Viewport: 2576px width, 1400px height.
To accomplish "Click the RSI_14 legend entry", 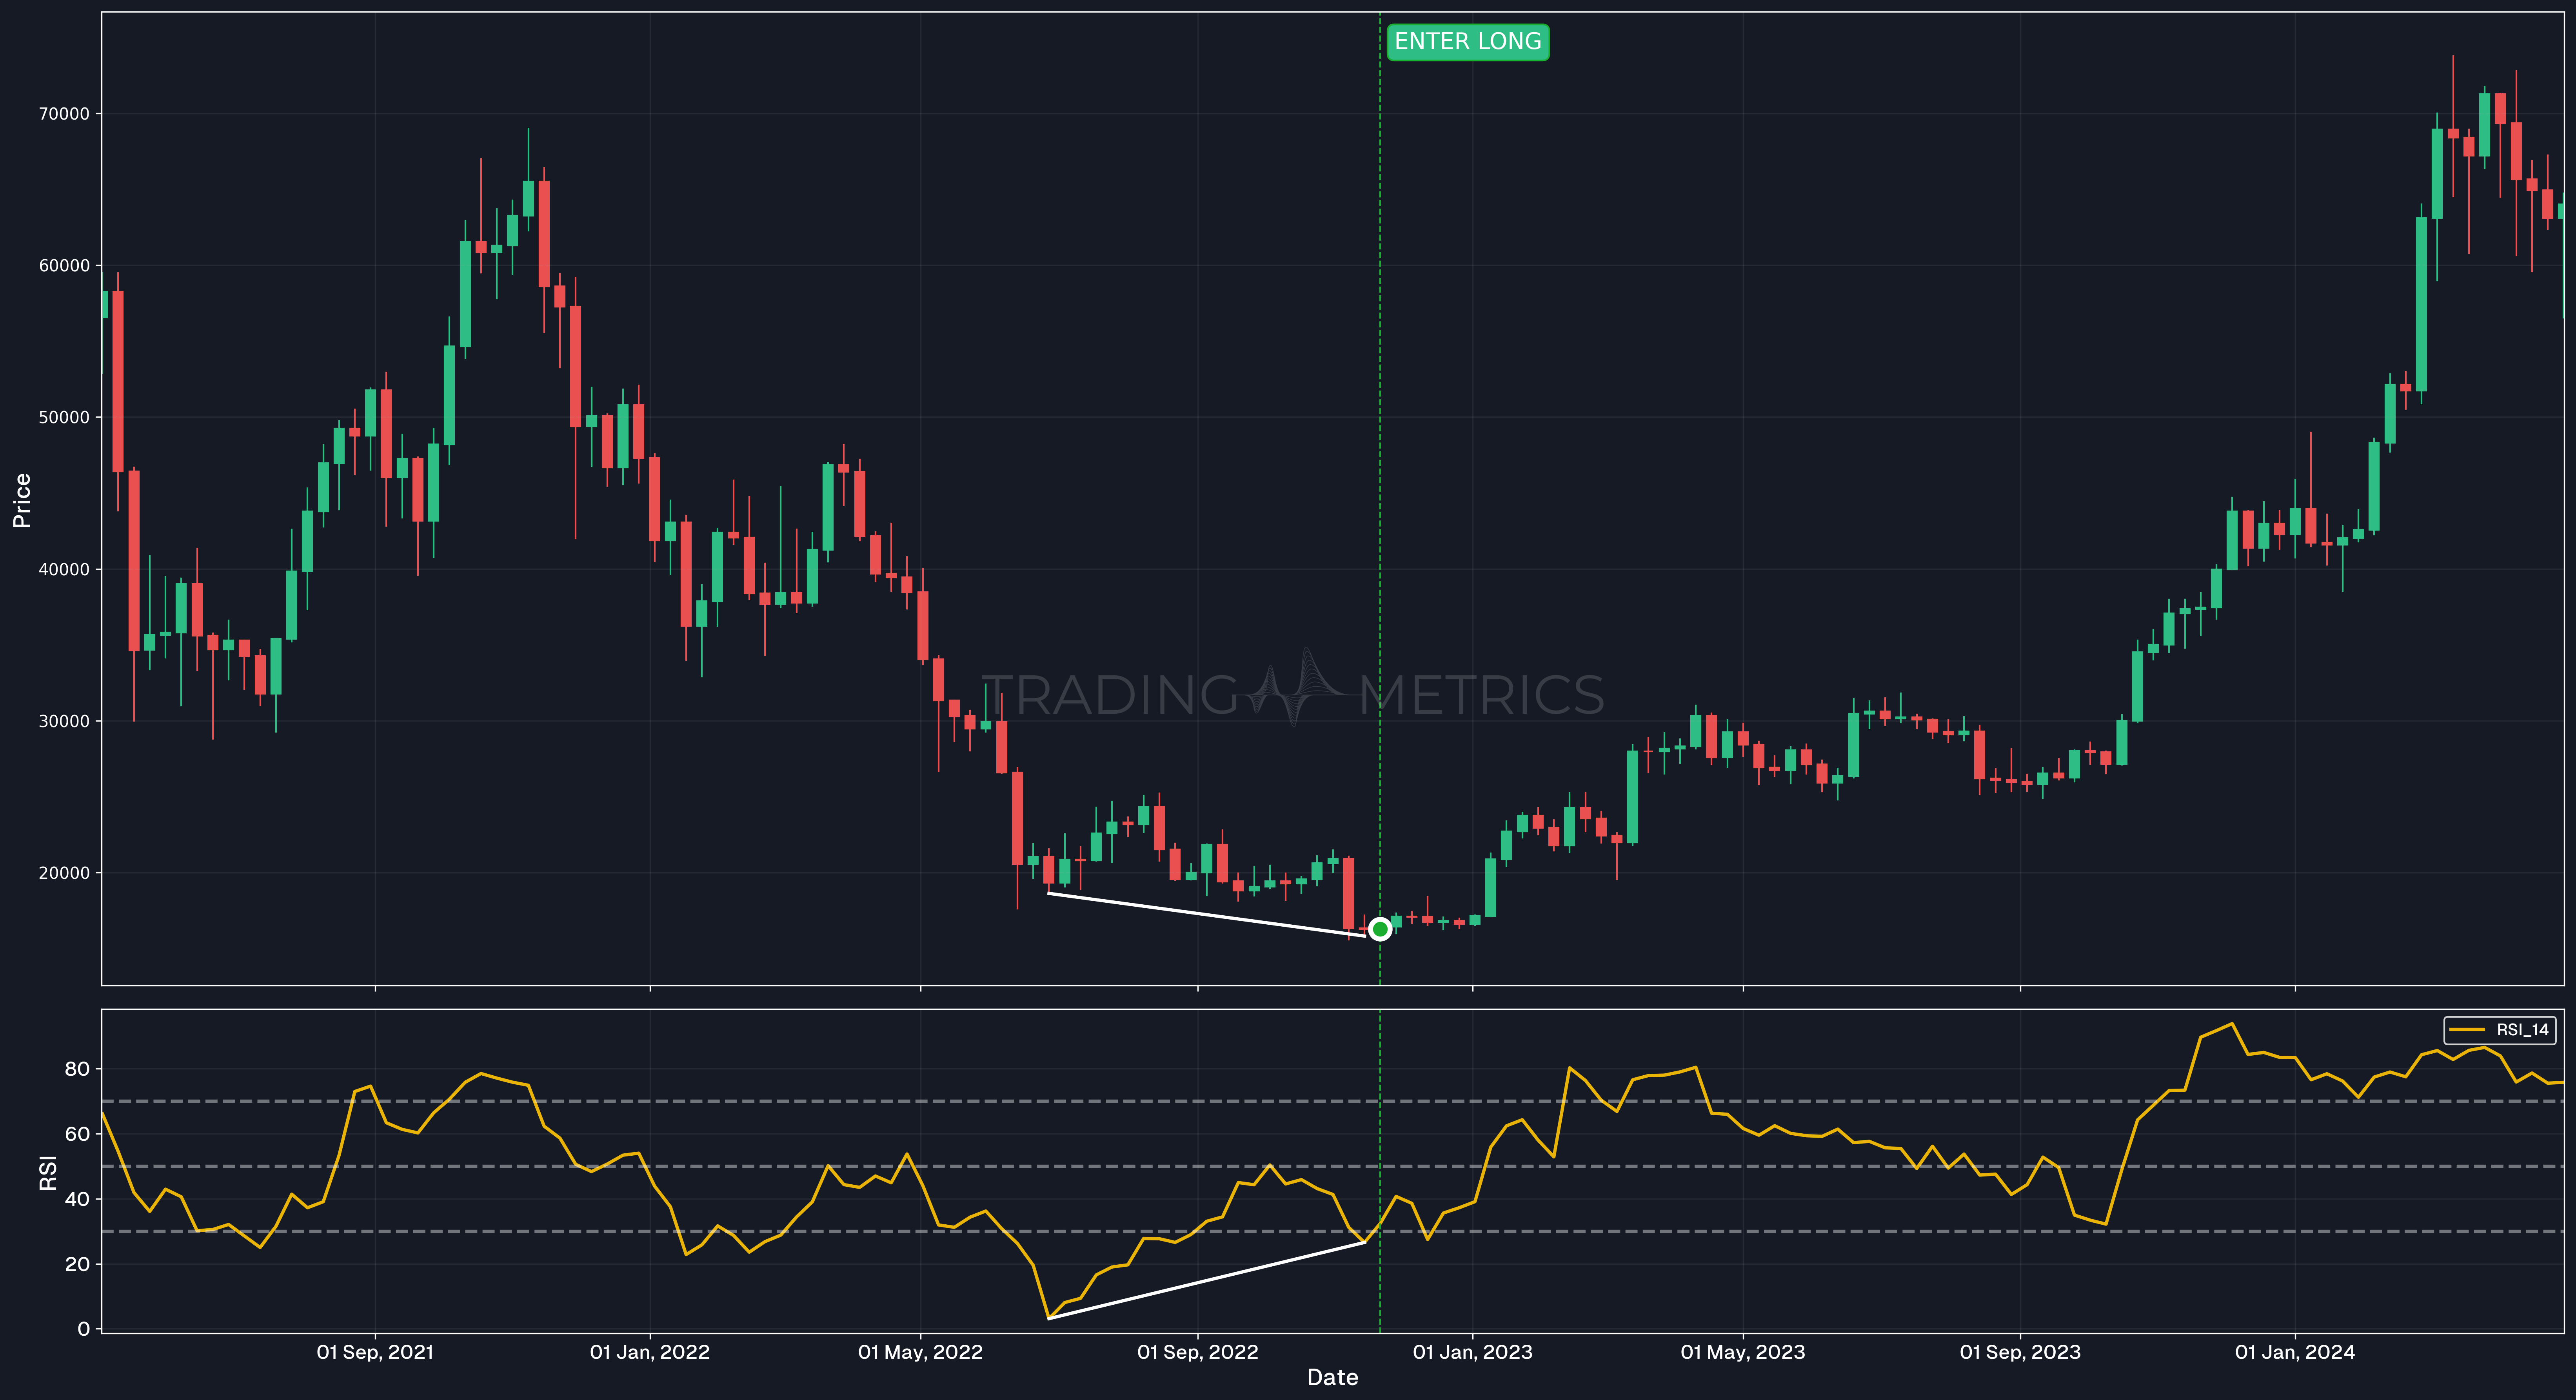I will [x=2499, y=1030].
